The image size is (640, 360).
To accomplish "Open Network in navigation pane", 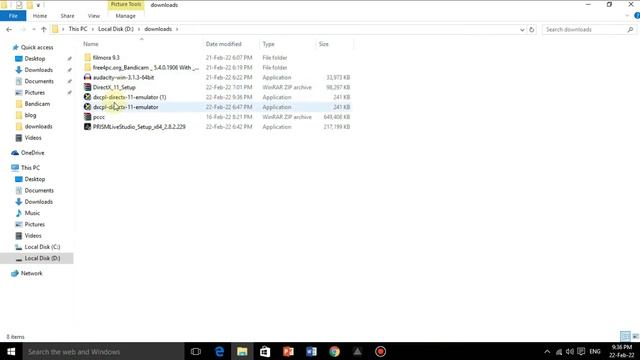I will click(x=31, y=273).
